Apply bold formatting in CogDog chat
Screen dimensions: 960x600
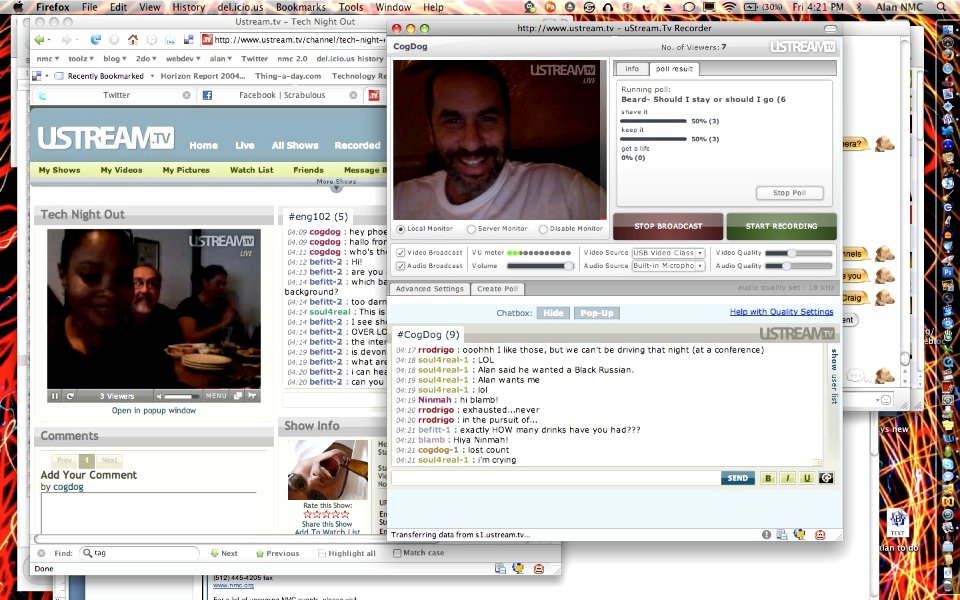click(x=768, y=478)
